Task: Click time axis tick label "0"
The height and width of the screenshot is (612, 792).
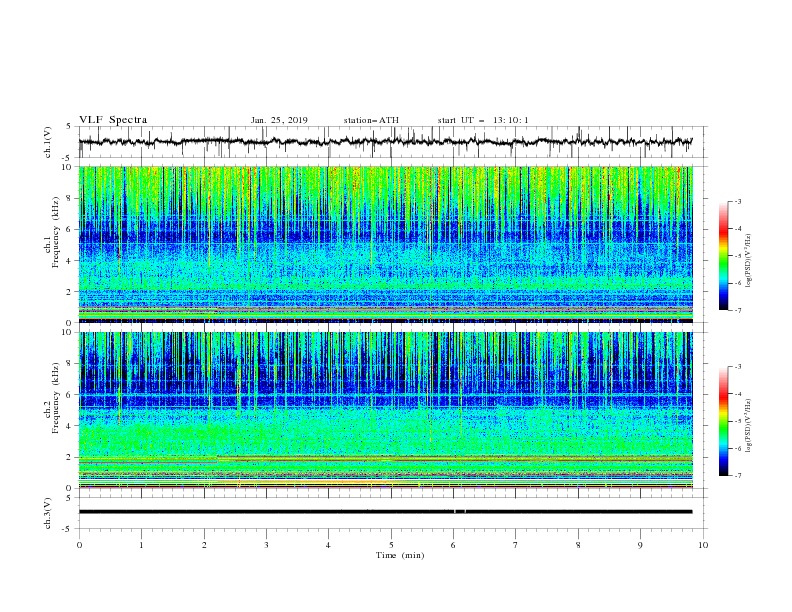Action: tap(79, 545)
